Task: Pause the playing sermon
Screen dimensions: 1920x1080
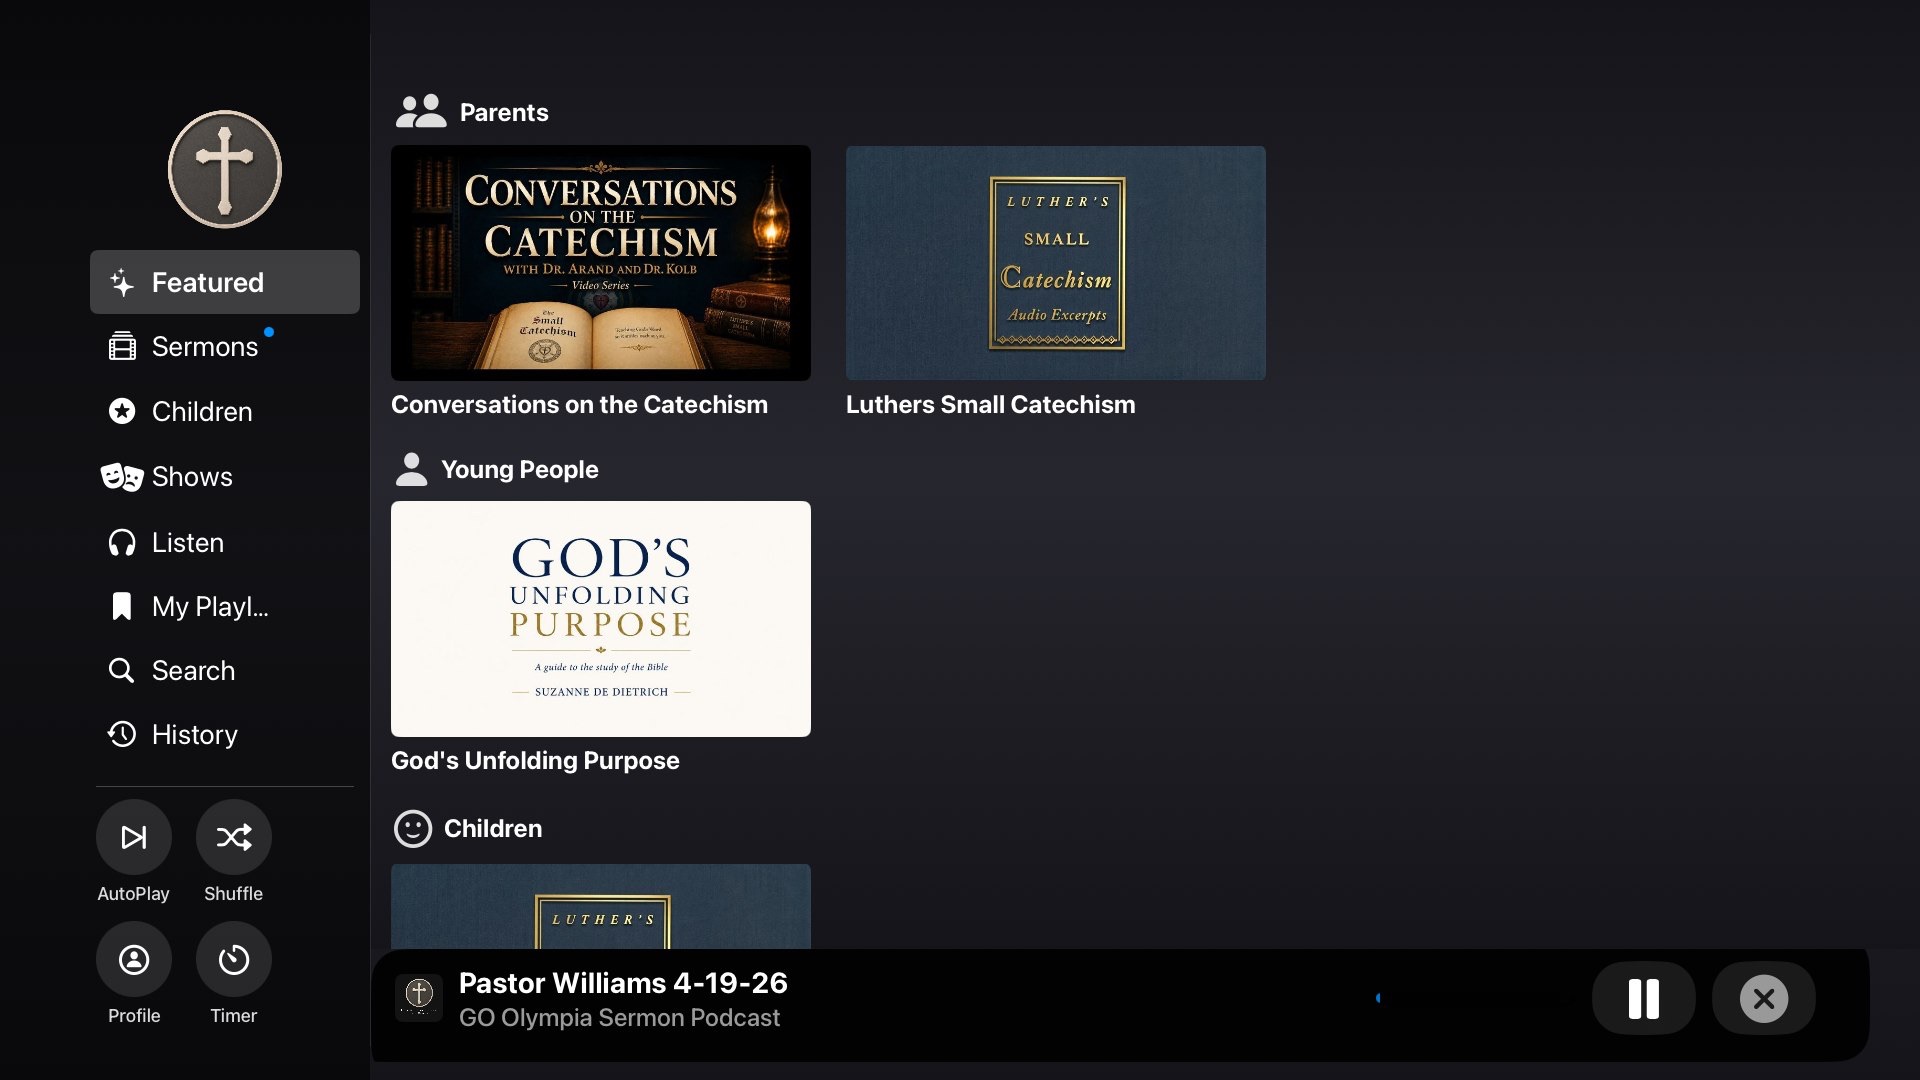Action: [x=1644, y=998]
